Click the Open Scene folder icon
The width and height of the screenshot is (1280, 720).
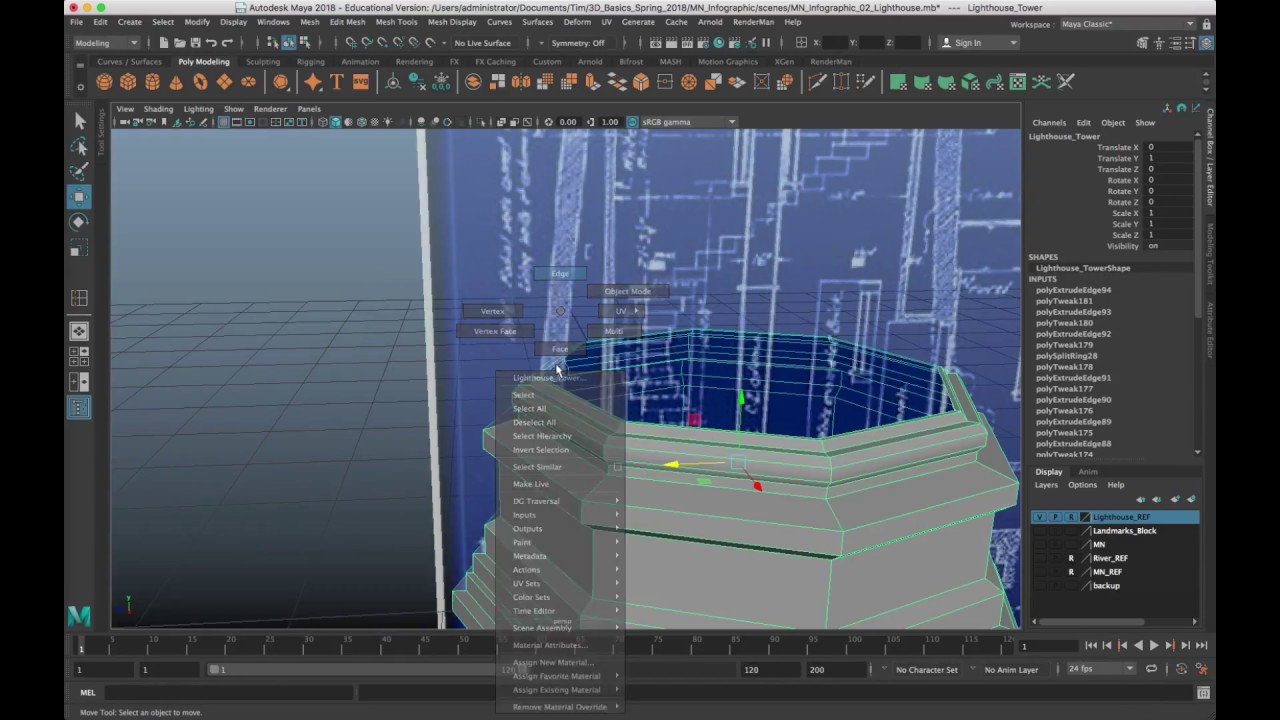click(180, 43)
